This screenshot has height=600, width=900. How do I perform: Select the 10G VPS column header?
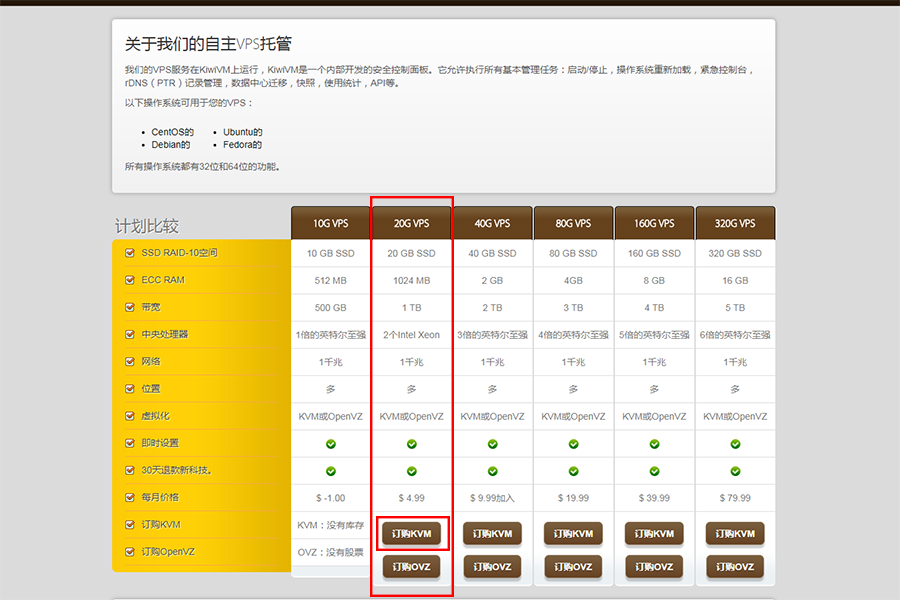331,223
